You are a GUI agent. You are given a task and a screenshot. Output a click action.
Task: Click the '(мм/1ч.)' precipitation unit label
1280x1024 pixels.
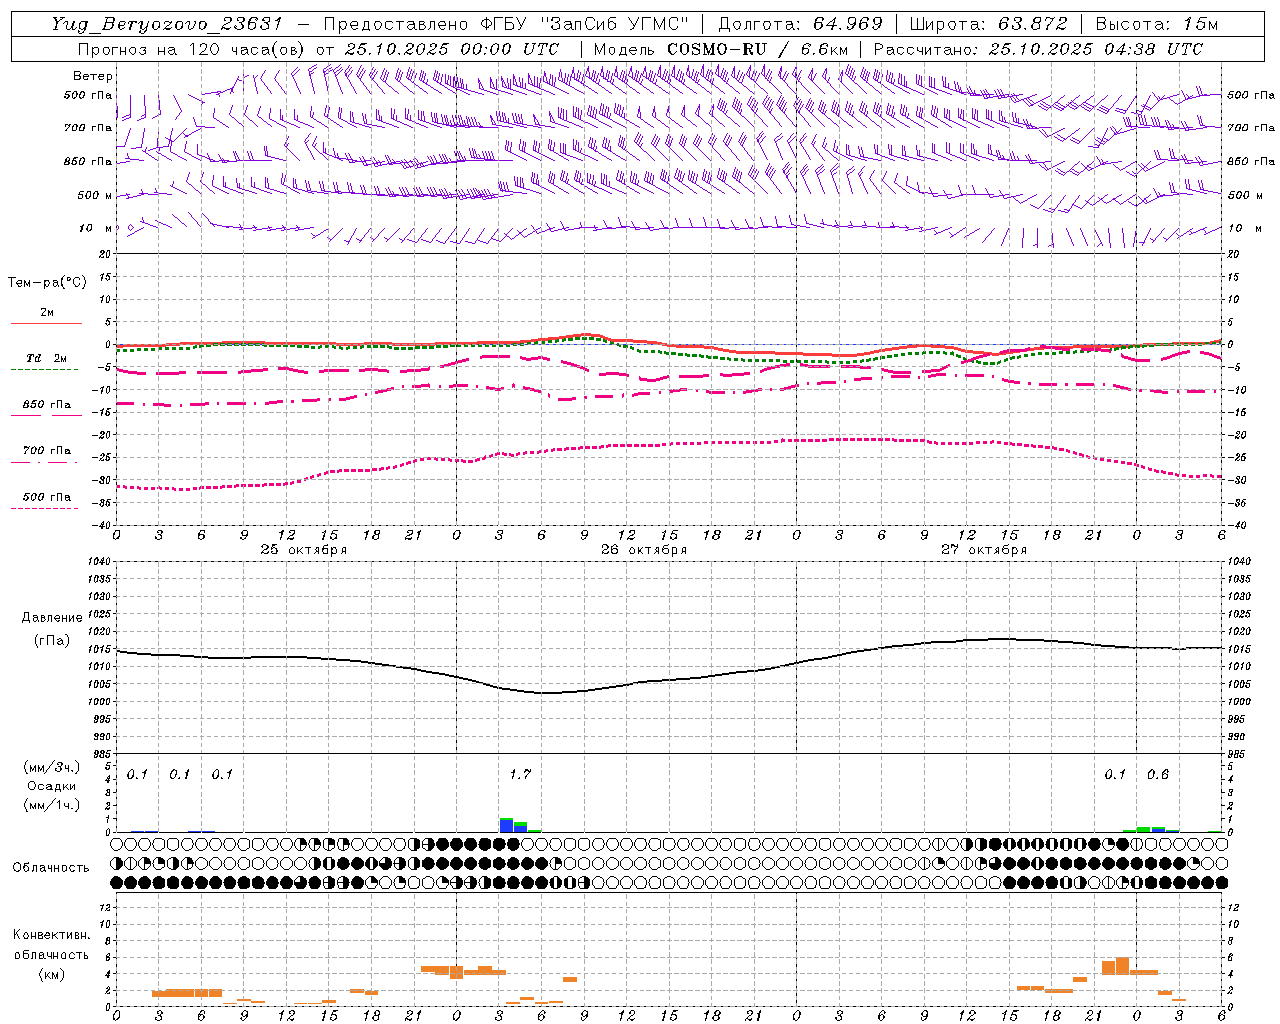point(52,805)
